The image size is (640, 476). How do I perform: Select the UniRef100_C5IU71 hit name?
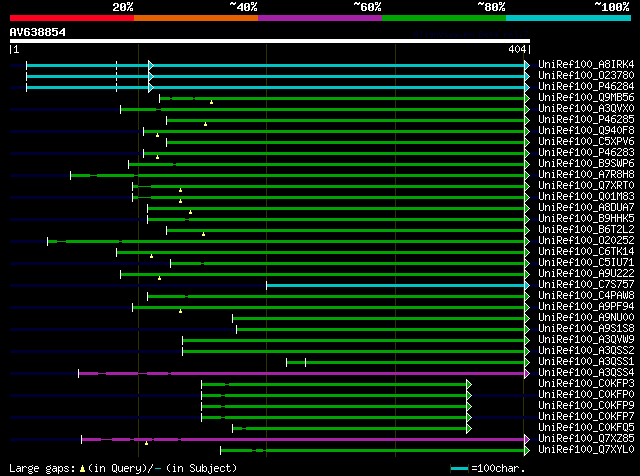click(586, 263)
